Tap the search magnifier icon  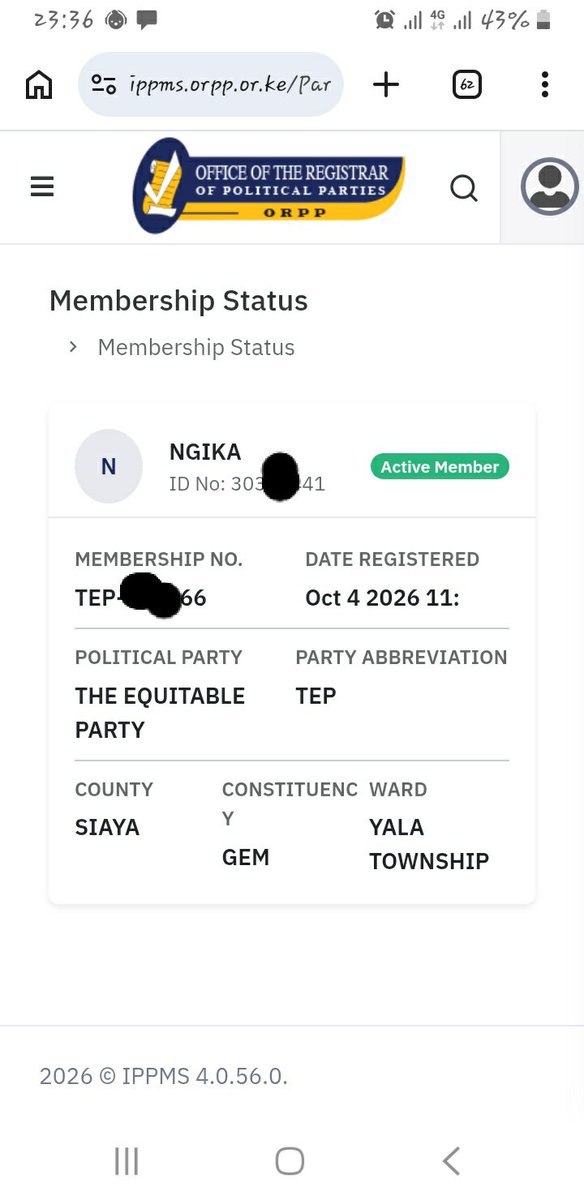pyautogui.click(x=463, y=187)
